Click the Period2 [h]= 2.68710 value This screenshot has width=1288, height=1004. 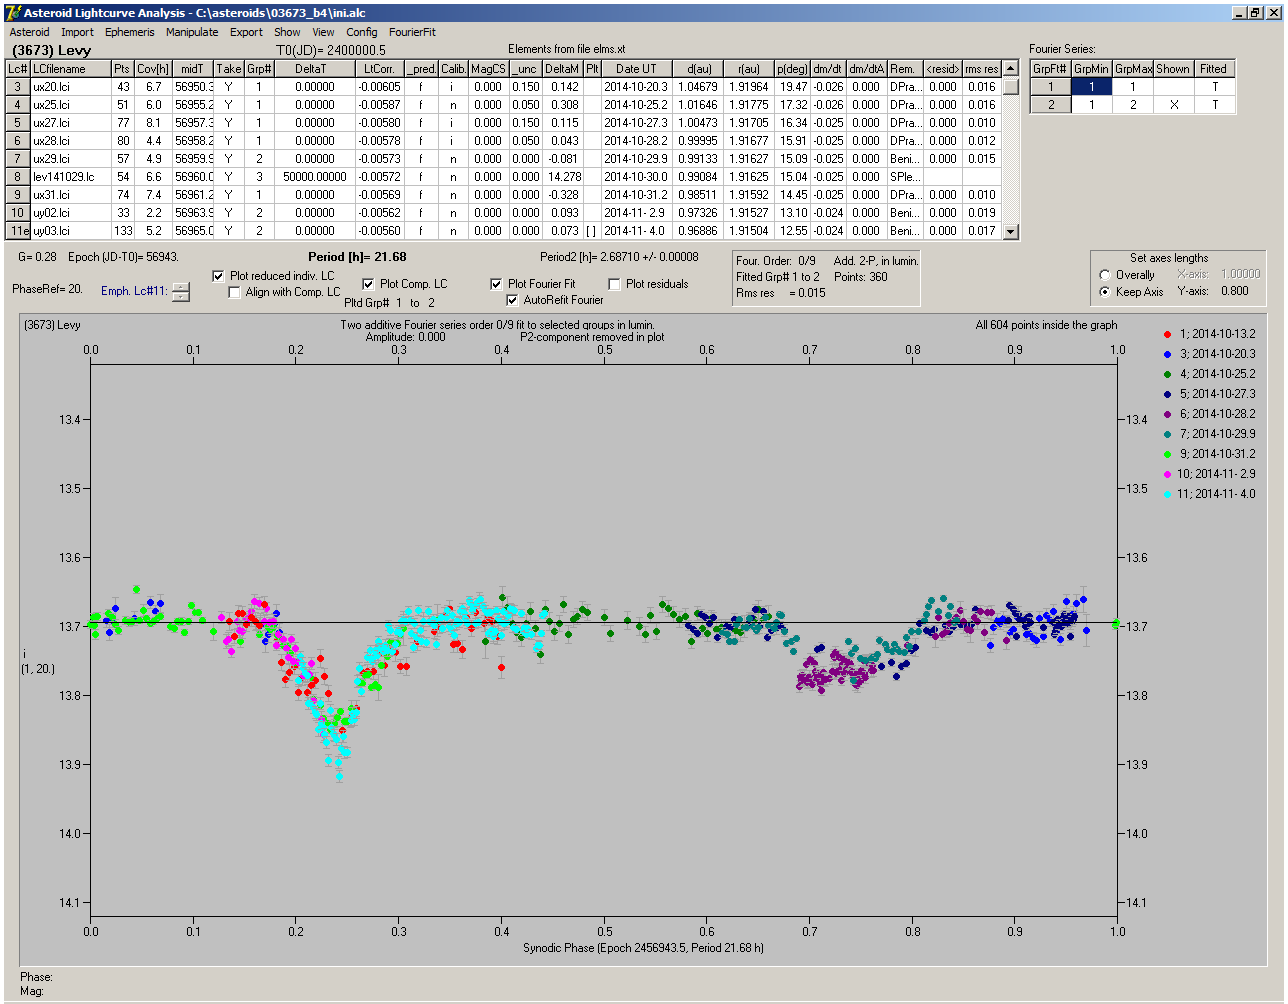point(619,257)
